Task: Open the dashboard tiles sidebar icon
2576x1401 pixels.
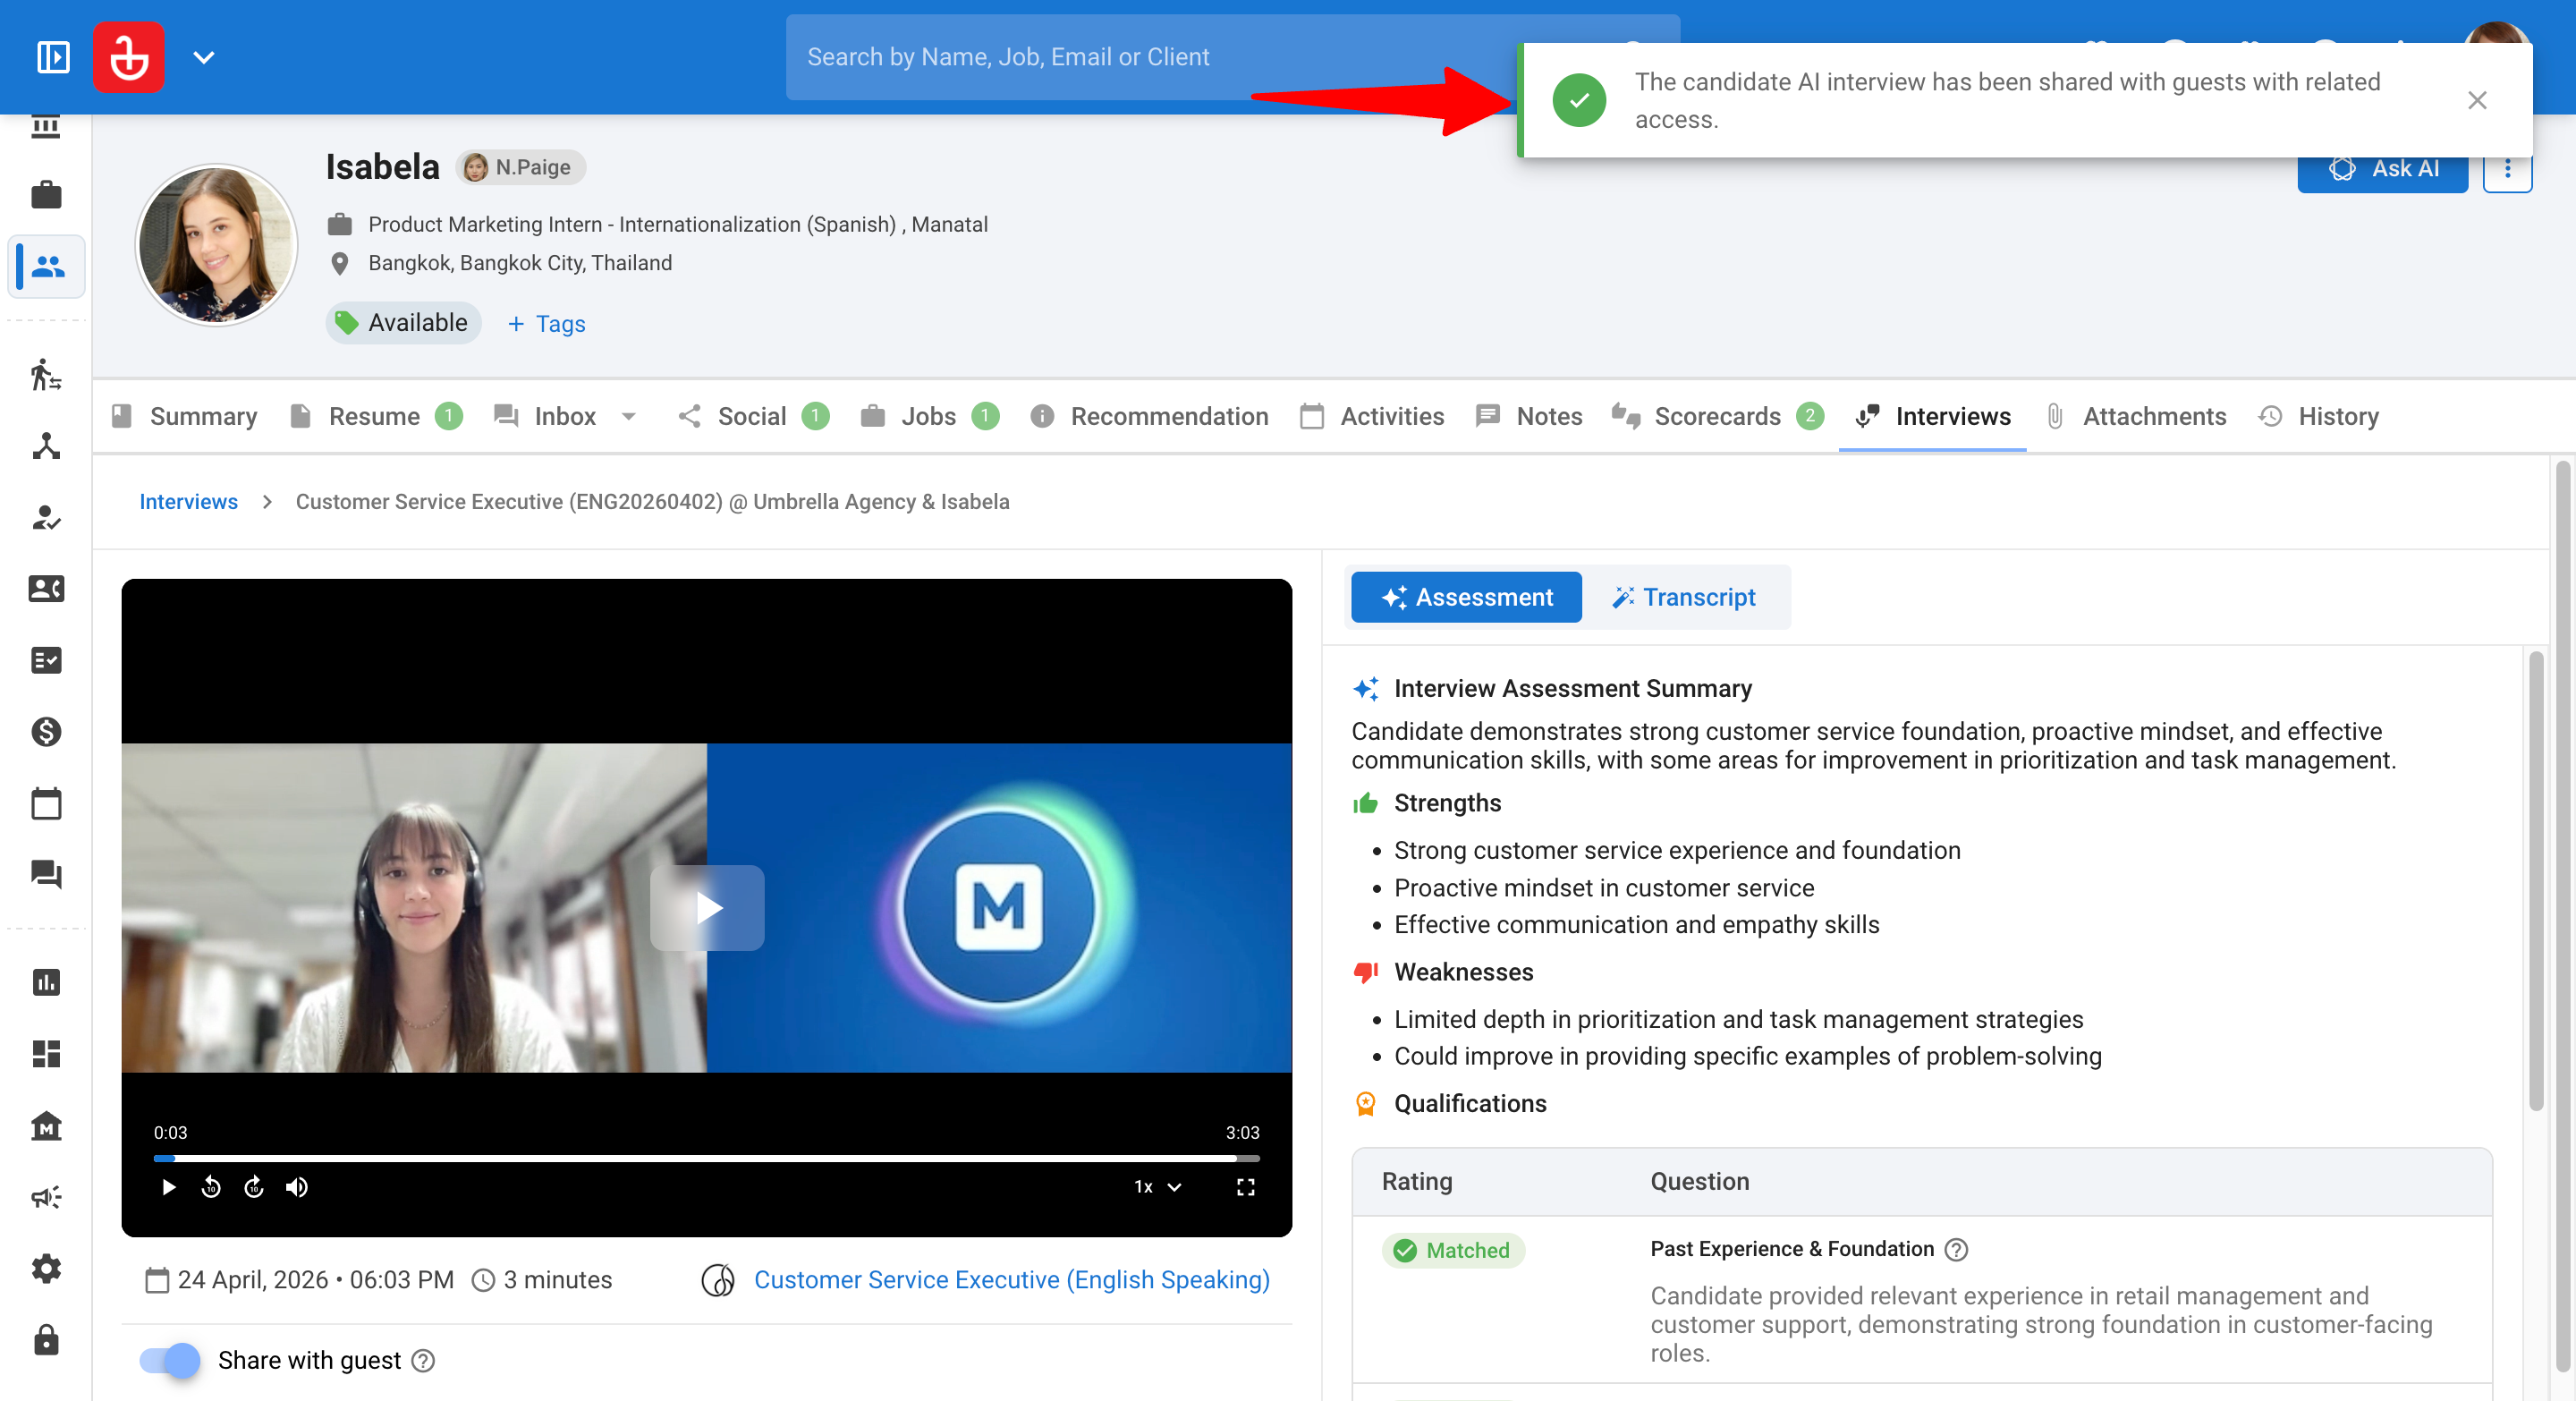Action: pyautogui.click(x=46, y=1053)
